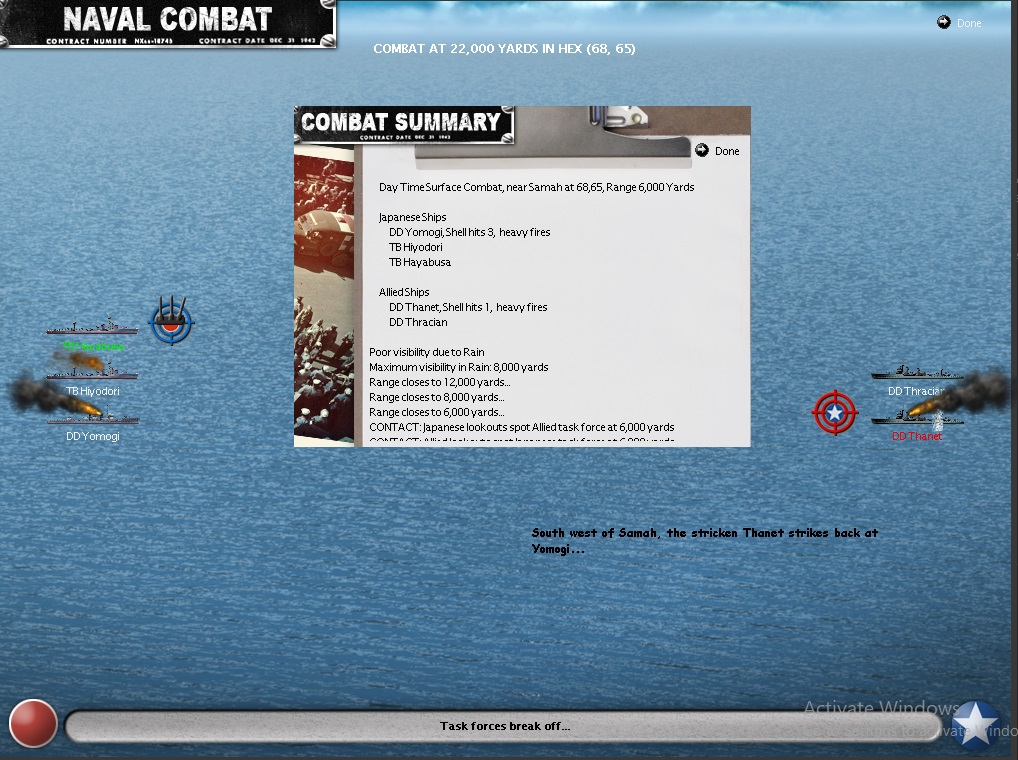The height and width of the screenshot is (760, 1018).
Task: Click the DD Thanet shell hits entry
Action: [x=468, y=307]
